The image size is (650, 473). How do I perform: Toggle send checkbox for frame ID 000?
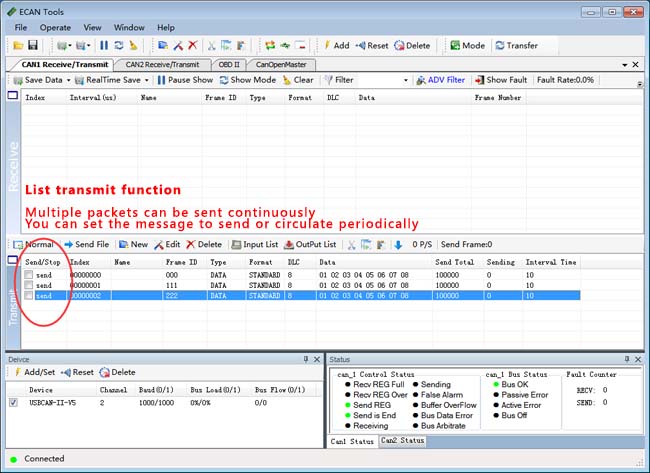(x=29, y=274)
